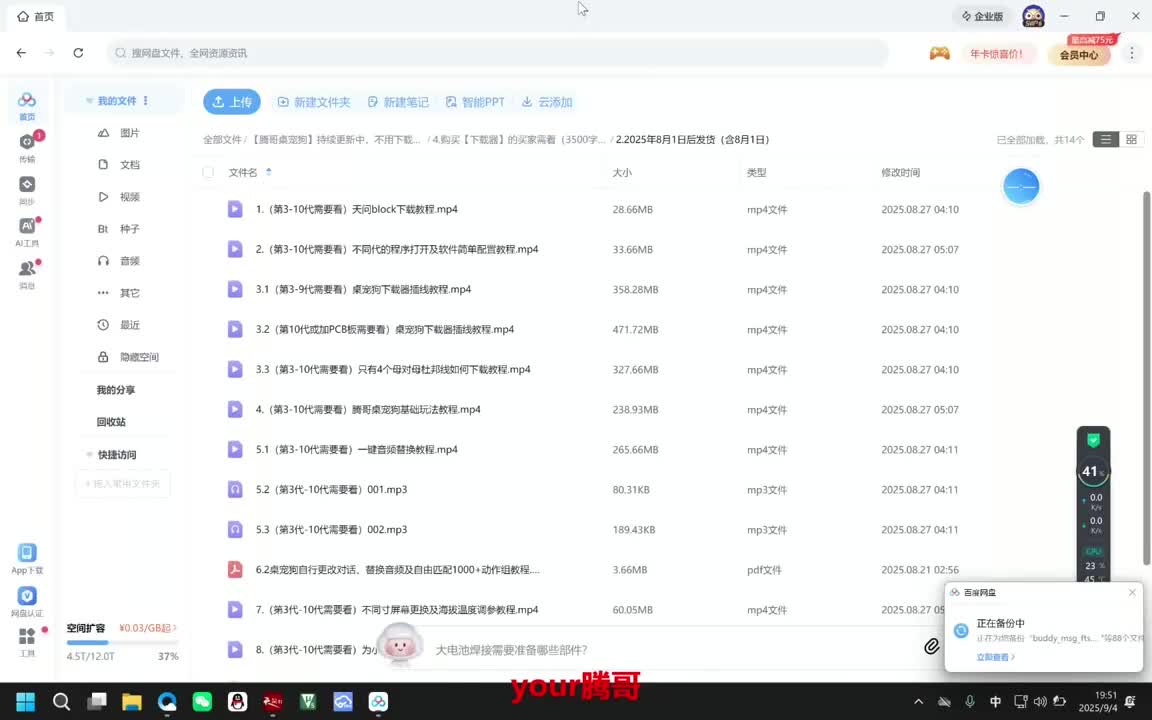This screenshot has height=720, width=1152.
Task: Open File Explorer from taskbar
Action: 132,702
